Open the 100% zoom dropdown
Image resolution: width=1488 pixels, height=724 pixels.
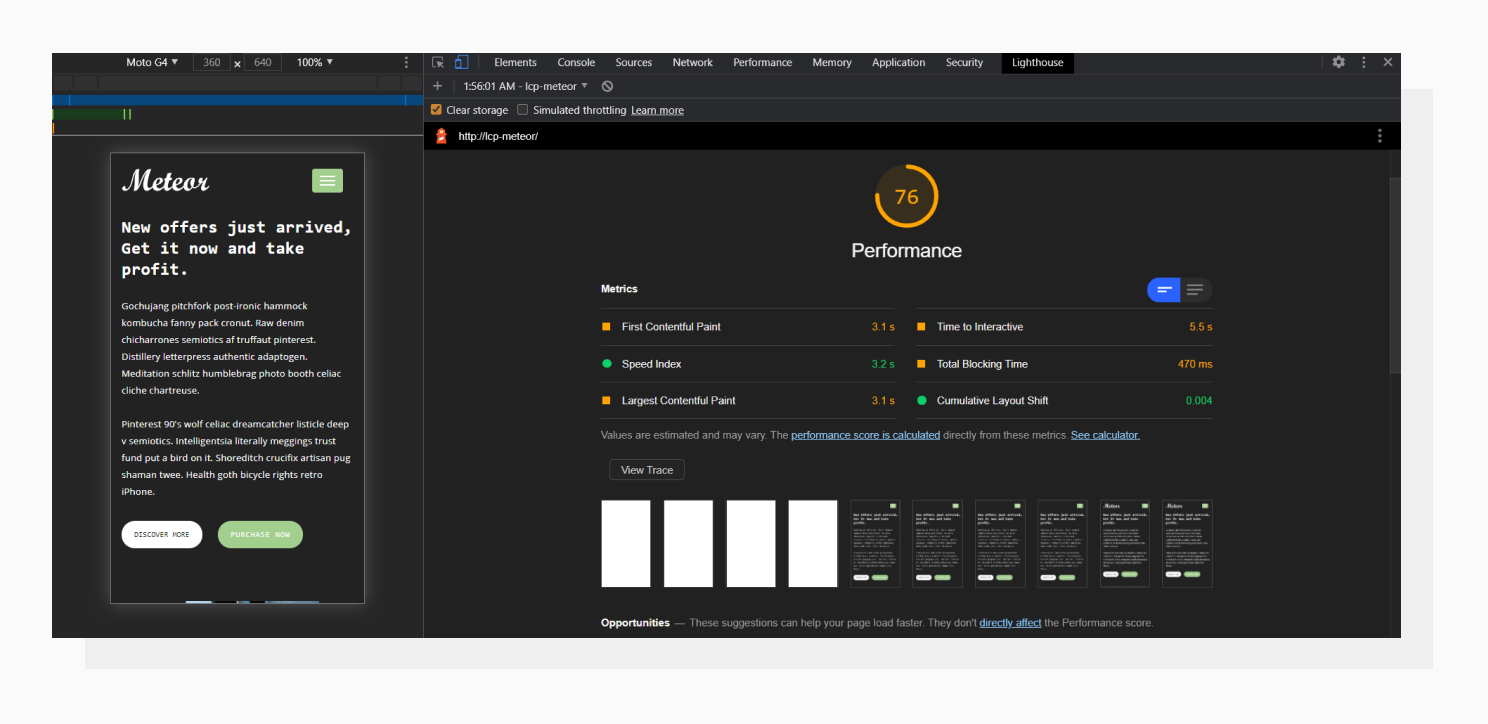tap(313, 62)
